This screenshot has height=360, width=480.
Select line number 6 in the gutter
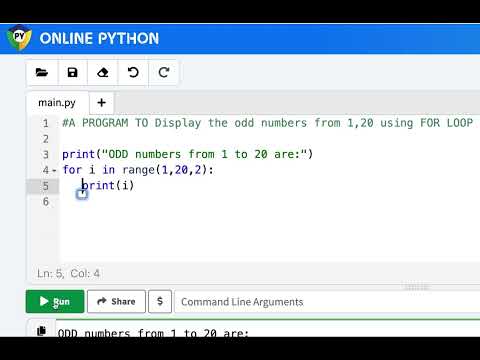click(46, 201)
